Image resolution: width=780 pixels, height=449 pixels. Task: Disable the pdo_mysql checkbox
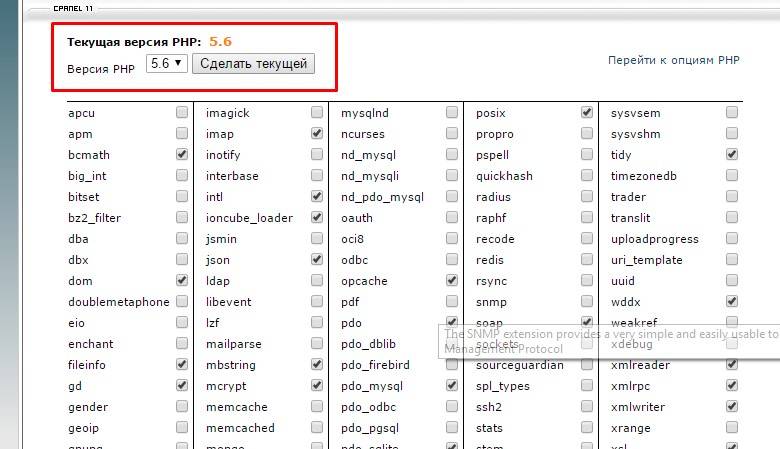pyautogui.click(x=452, y=385)
